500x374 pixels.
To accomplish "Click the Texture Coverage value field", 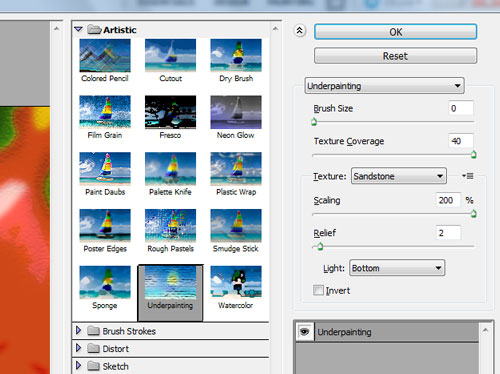I will [461, 141].
